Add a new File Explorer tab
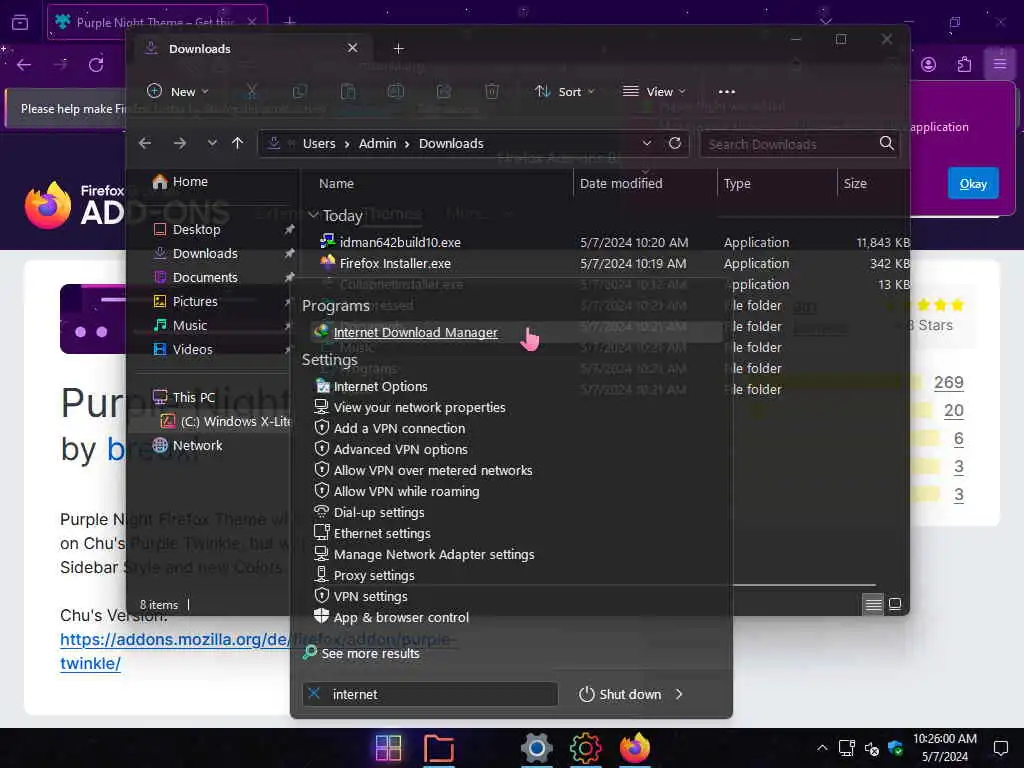1024x768 pixels. click(x=398, y=48)
